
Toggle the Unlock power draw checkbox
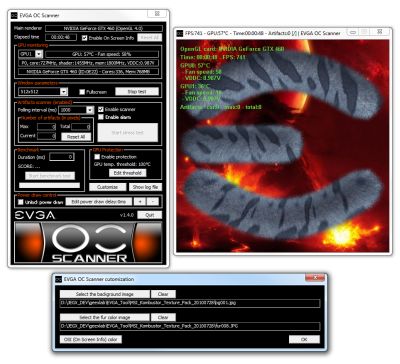[x=21, y=202]
